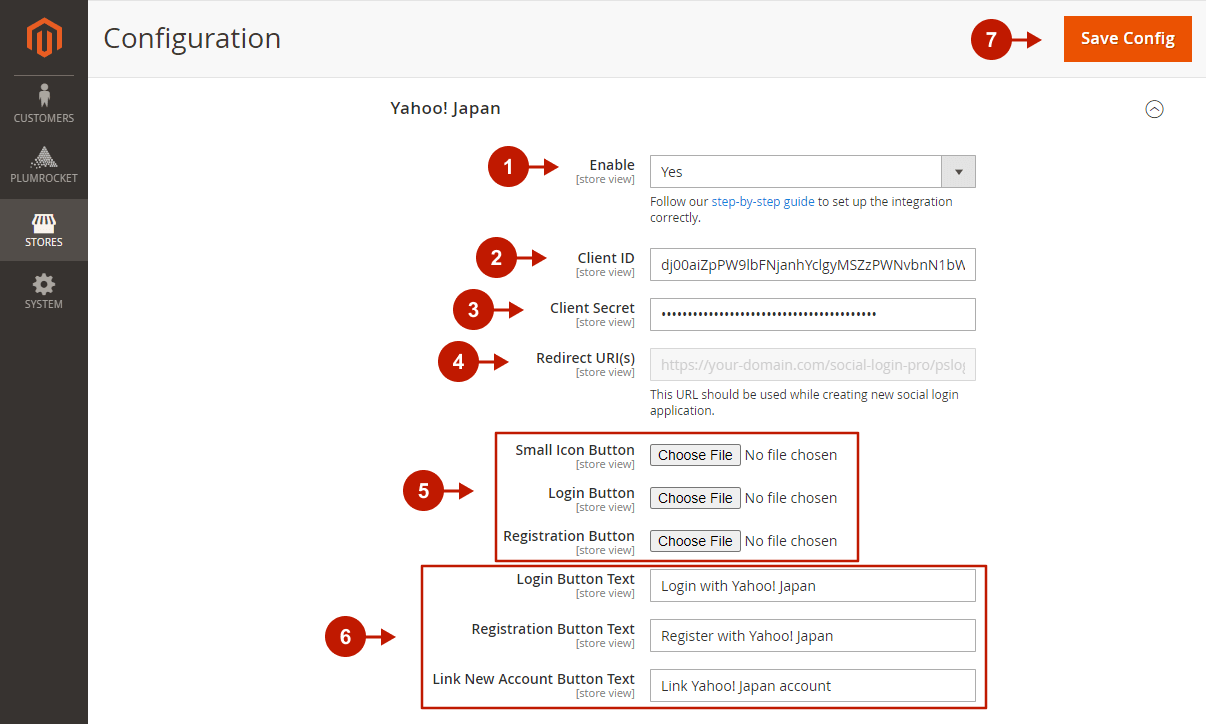Click the Enable field label
The image size is (1206, 724).
(612, 165)
